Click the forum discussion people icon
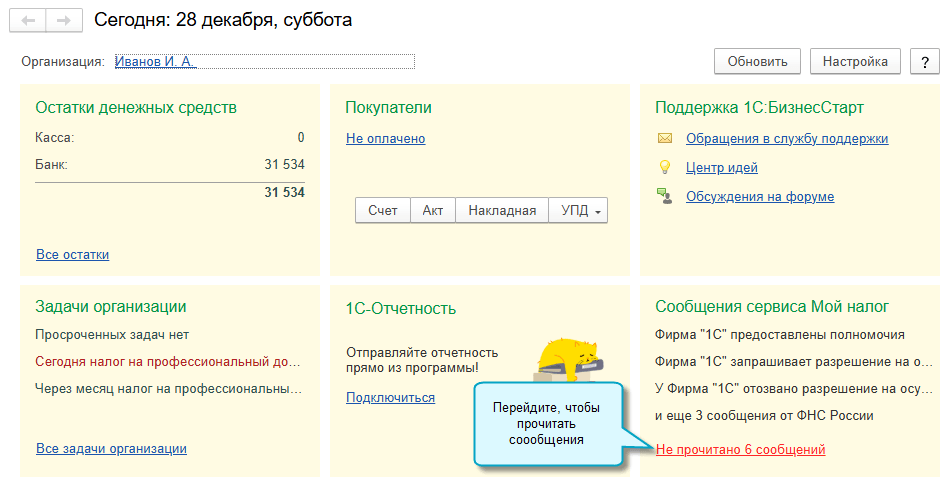 [665, 197]
